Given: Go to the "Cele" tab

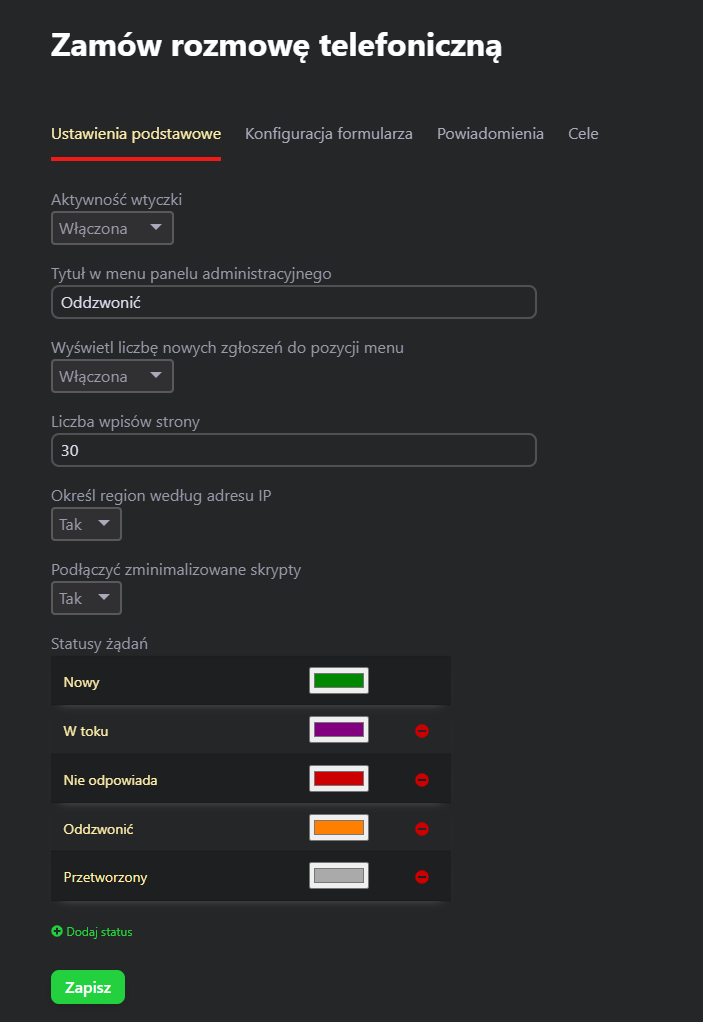Looking at the screenshot, I should [x=583, y=133].
